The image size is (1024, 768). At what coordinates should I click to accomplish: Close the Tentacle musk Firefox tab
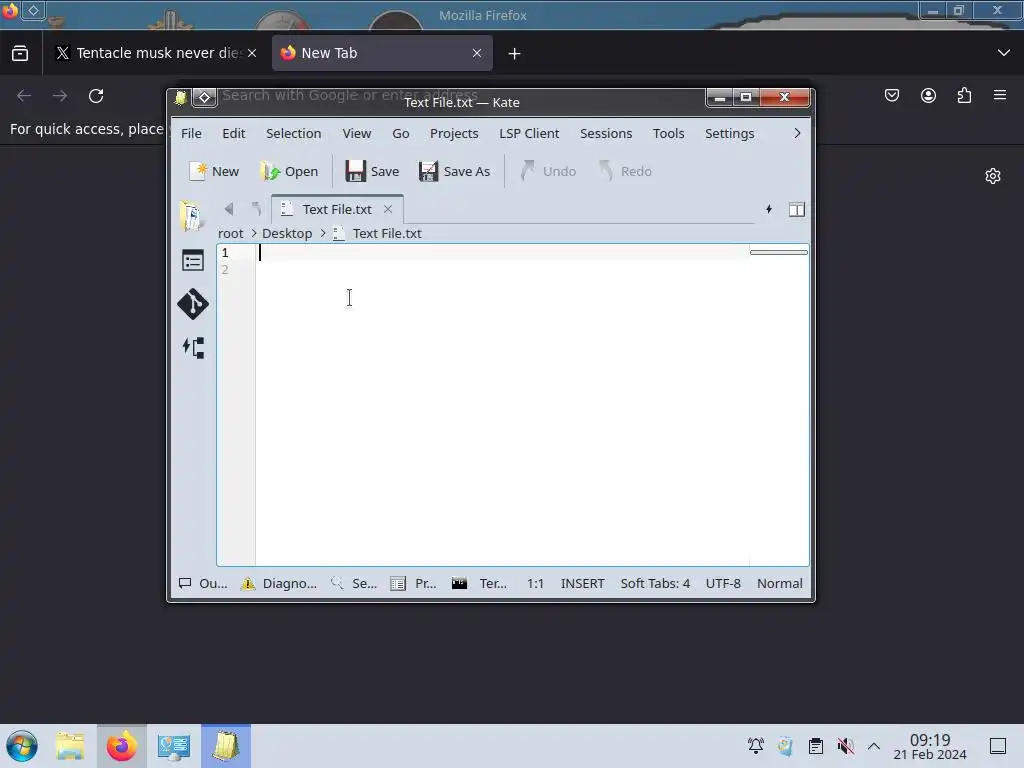point(252,53)
